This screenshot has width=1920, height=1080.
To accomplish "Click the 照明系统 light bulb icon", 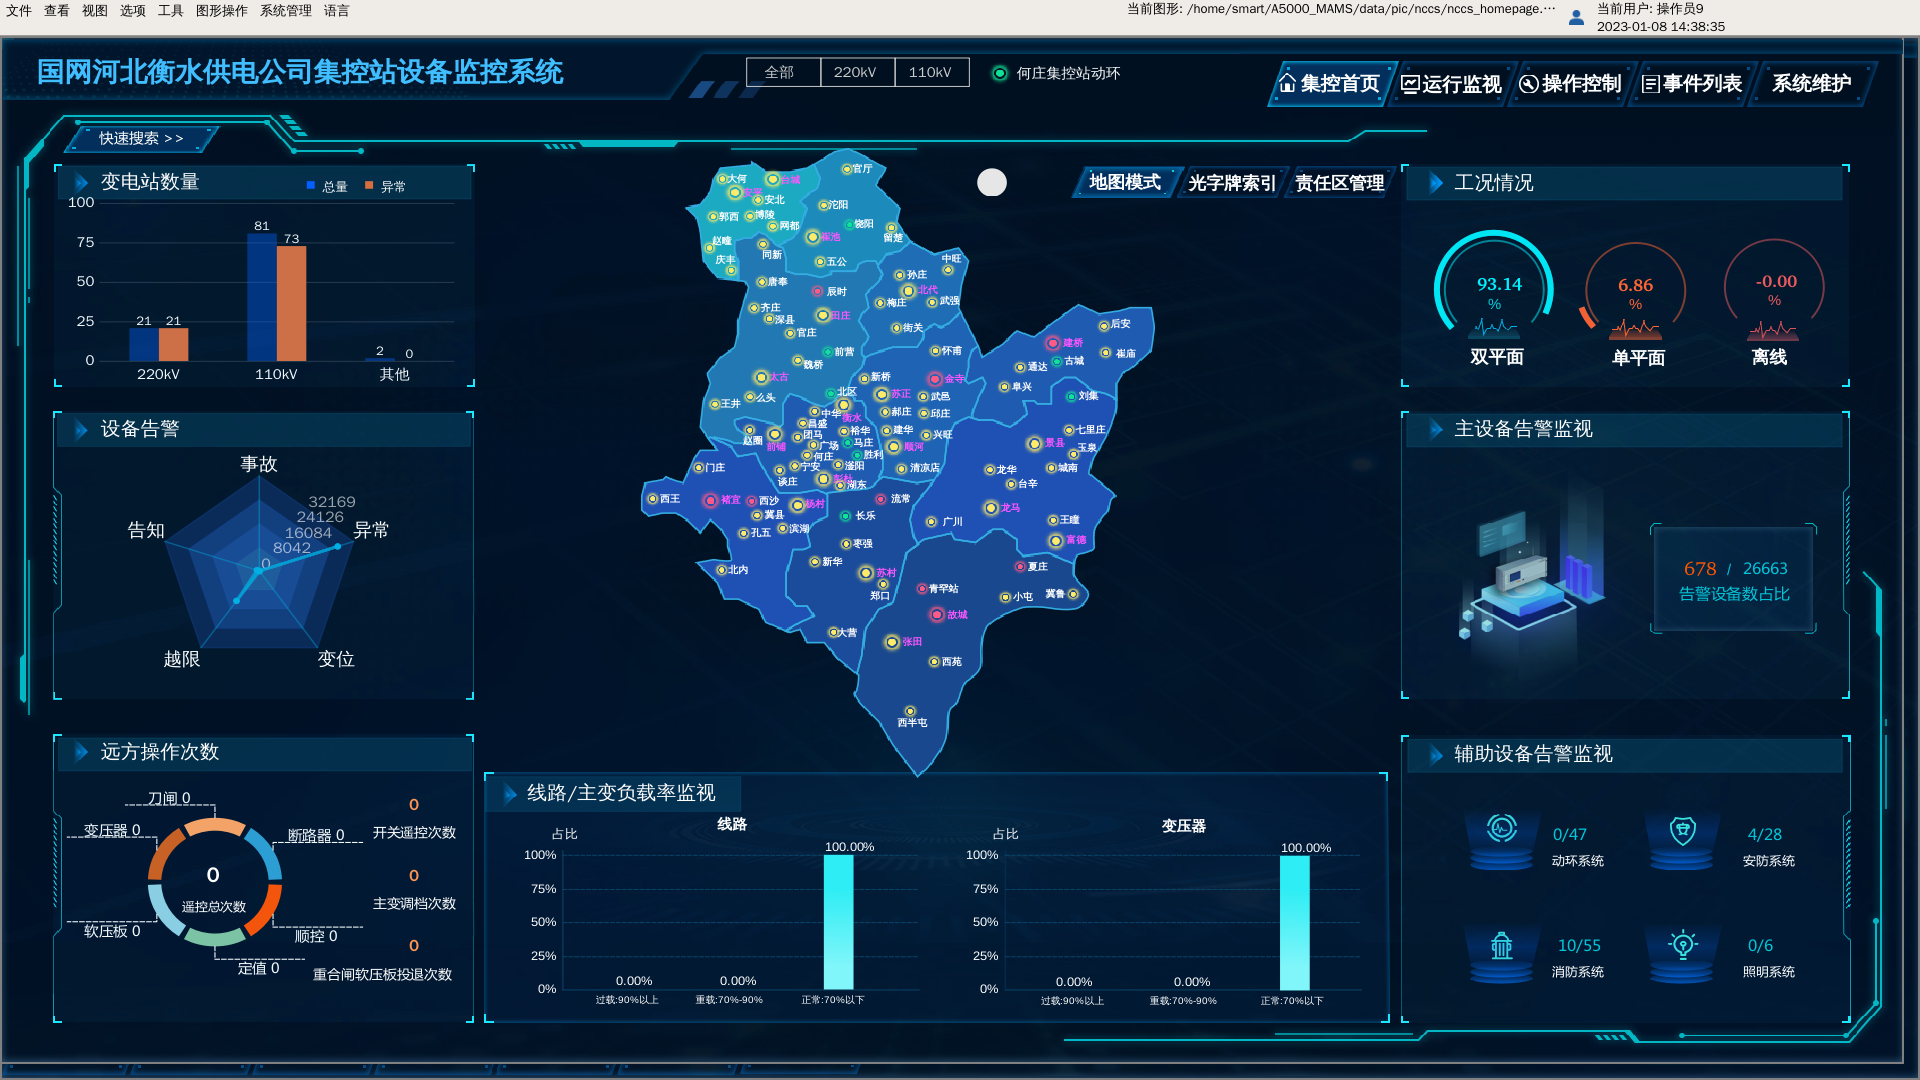I will pos(1682,945).
